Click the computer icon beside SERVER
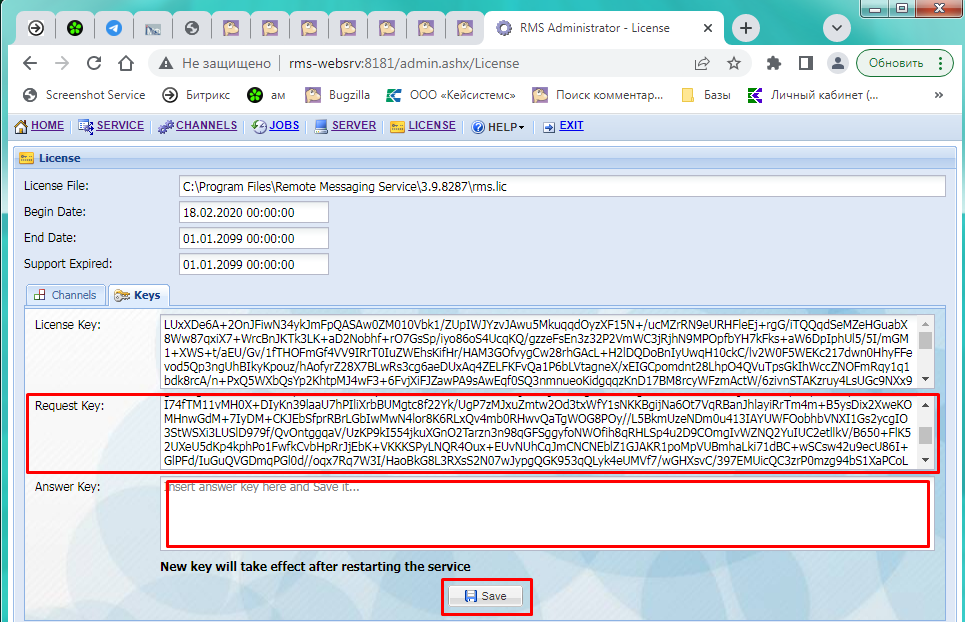This screenshot has height=622, width=965. (x=321, y=127)
